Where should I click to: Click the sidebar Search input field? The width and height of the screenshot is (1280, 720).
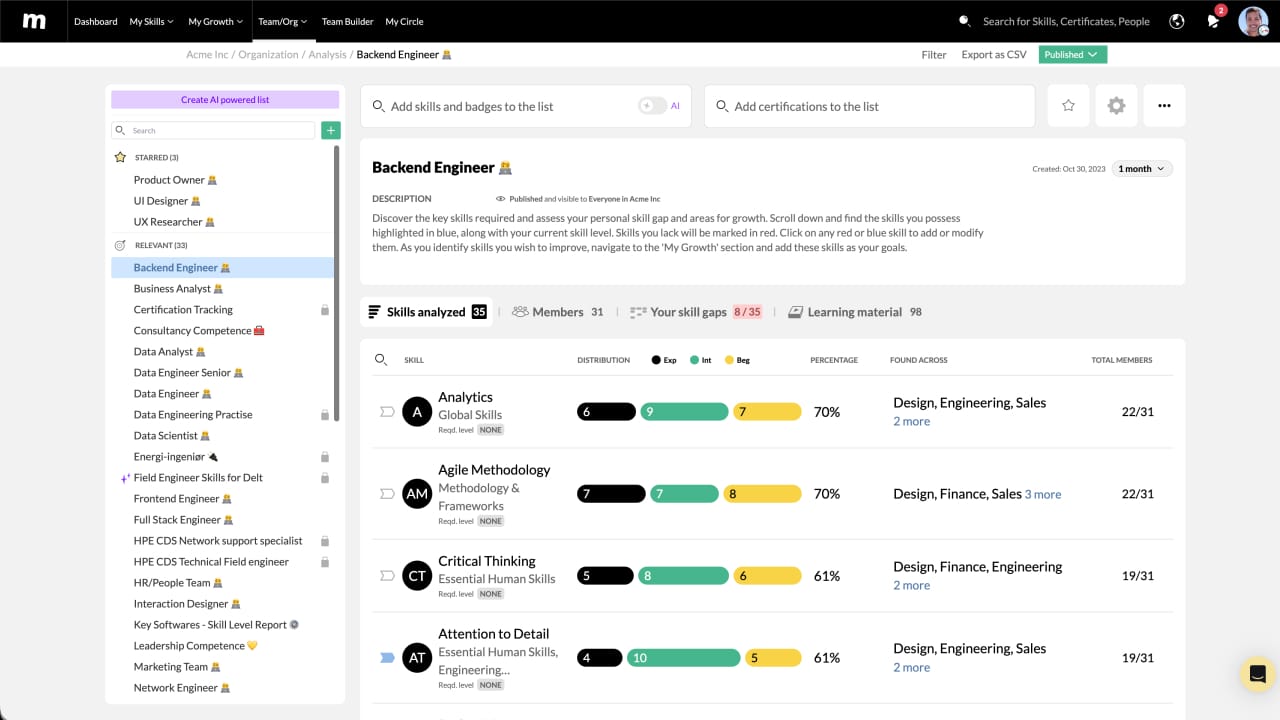[213, 130]
